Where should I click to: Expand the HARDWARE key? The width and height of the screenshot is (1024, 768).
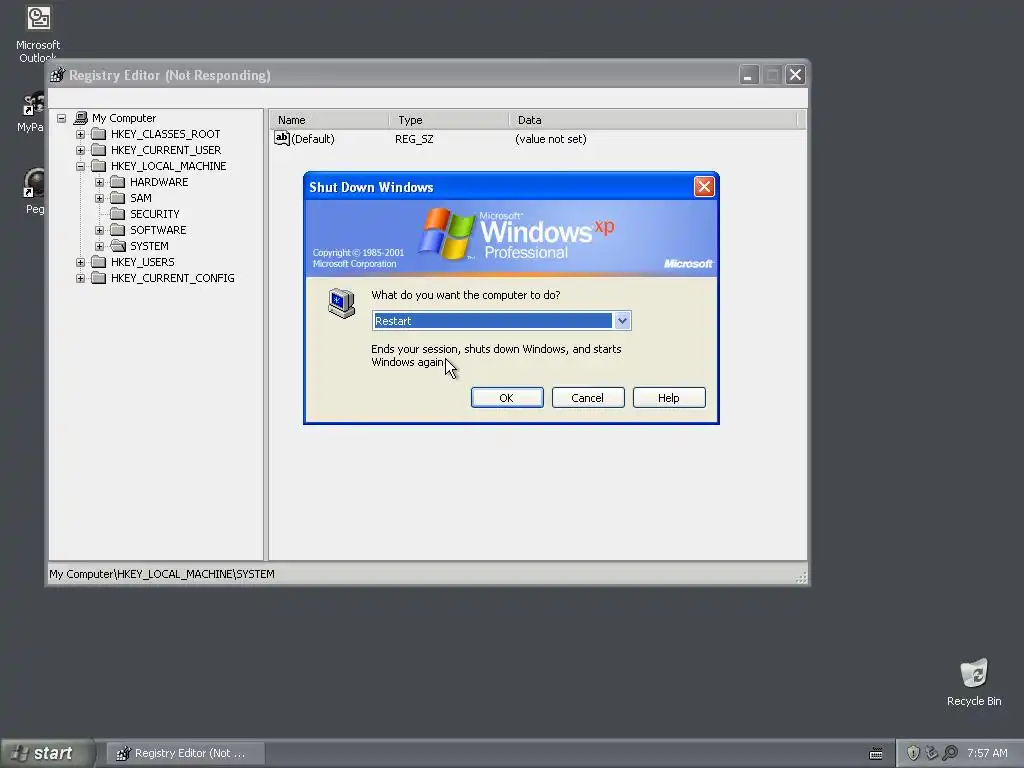click(99, 182)
